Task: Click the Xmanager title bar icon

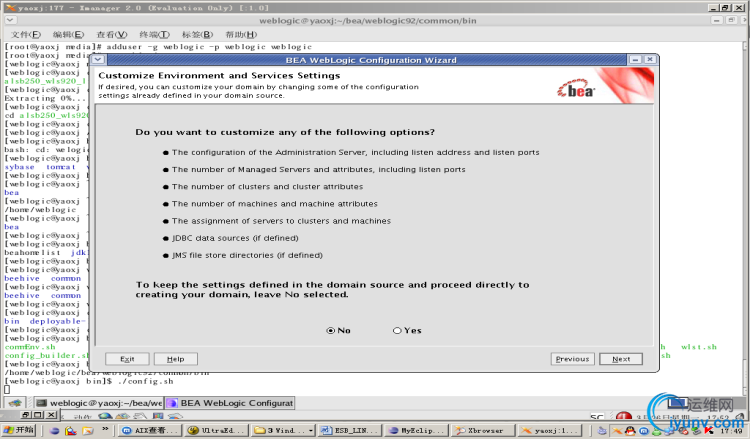Action: pos(10,8)
